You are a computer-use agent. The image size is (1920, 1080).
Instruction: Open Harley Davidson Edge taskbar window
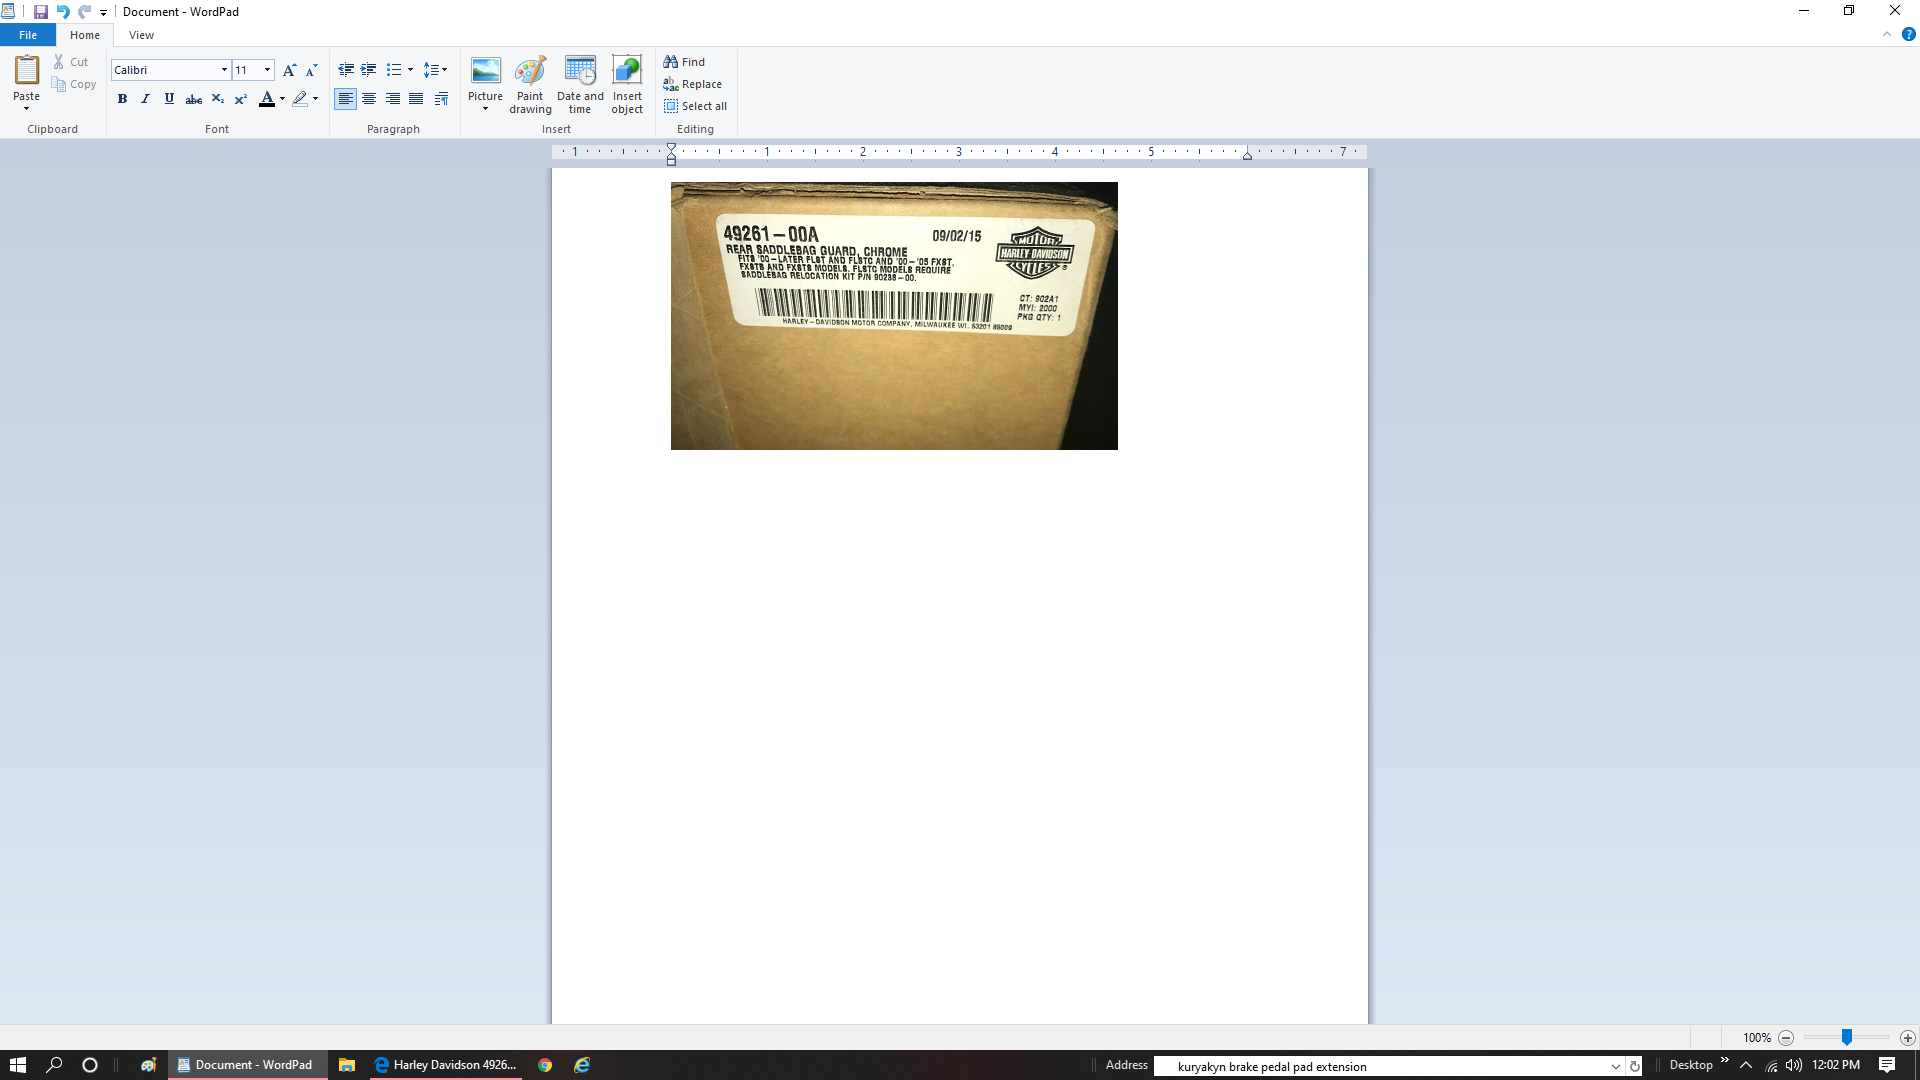446,1065
